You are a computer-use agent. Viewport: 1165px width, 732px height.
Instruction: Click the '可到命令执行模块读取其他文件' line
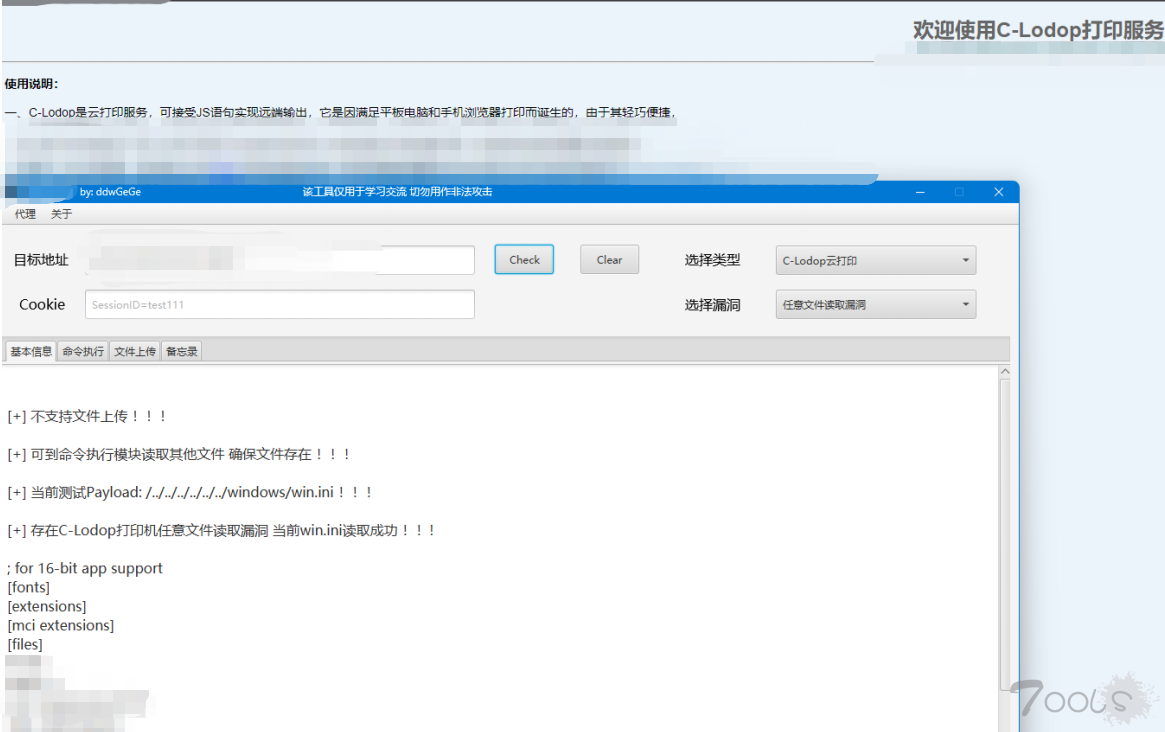pyautogui.click(x=179, y=454)
